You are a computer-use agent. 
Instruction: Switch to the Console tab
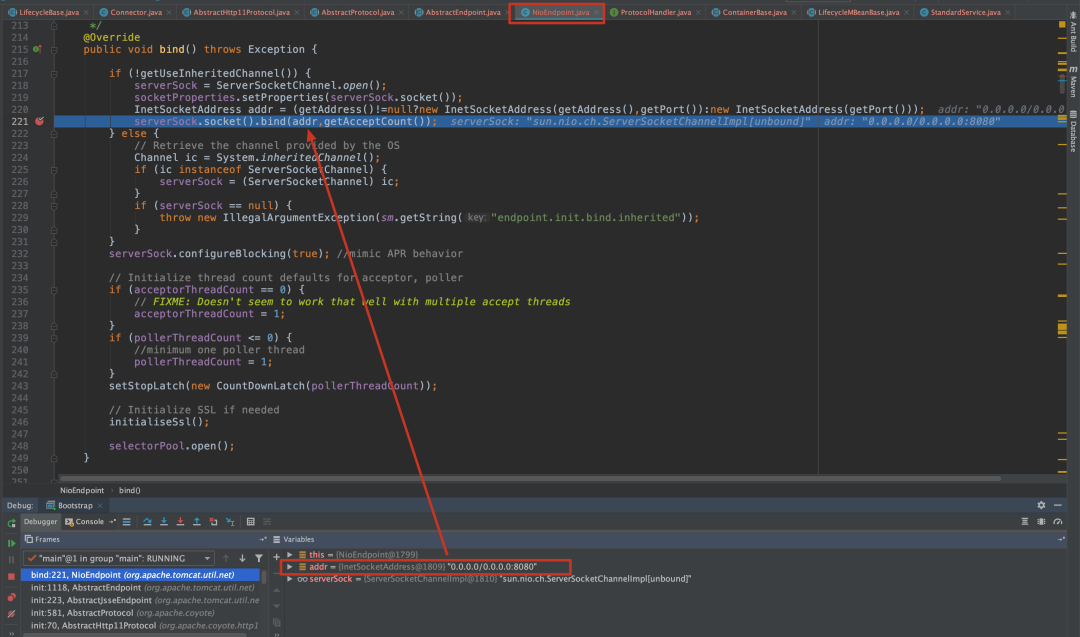(x=88, y=521)
